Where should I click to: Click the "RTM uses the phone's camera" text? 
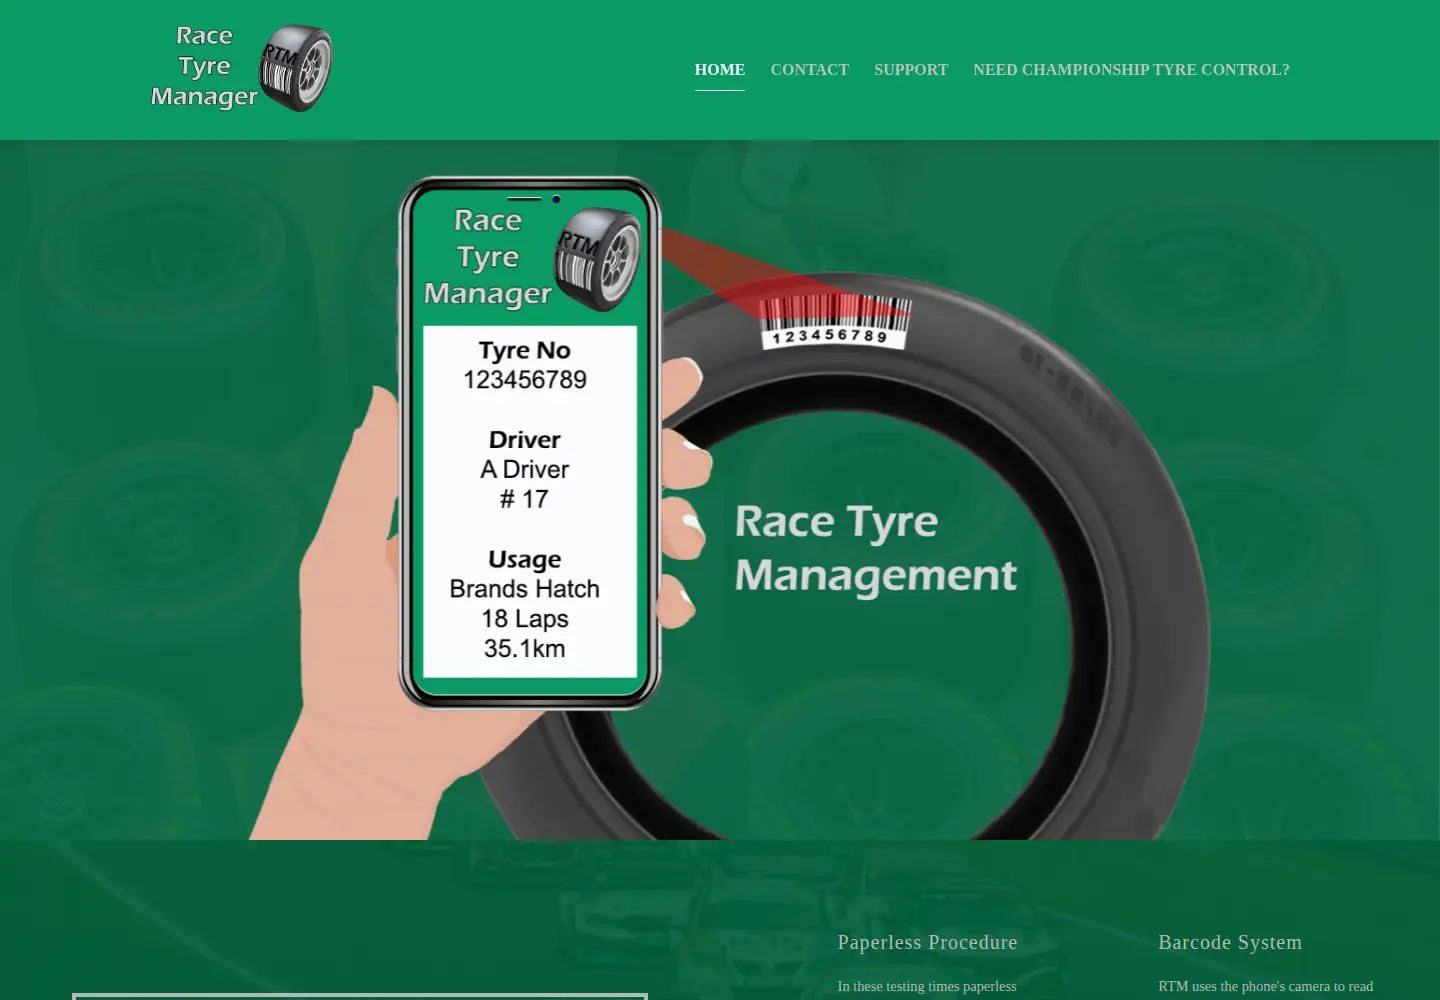click(1266, 986)
